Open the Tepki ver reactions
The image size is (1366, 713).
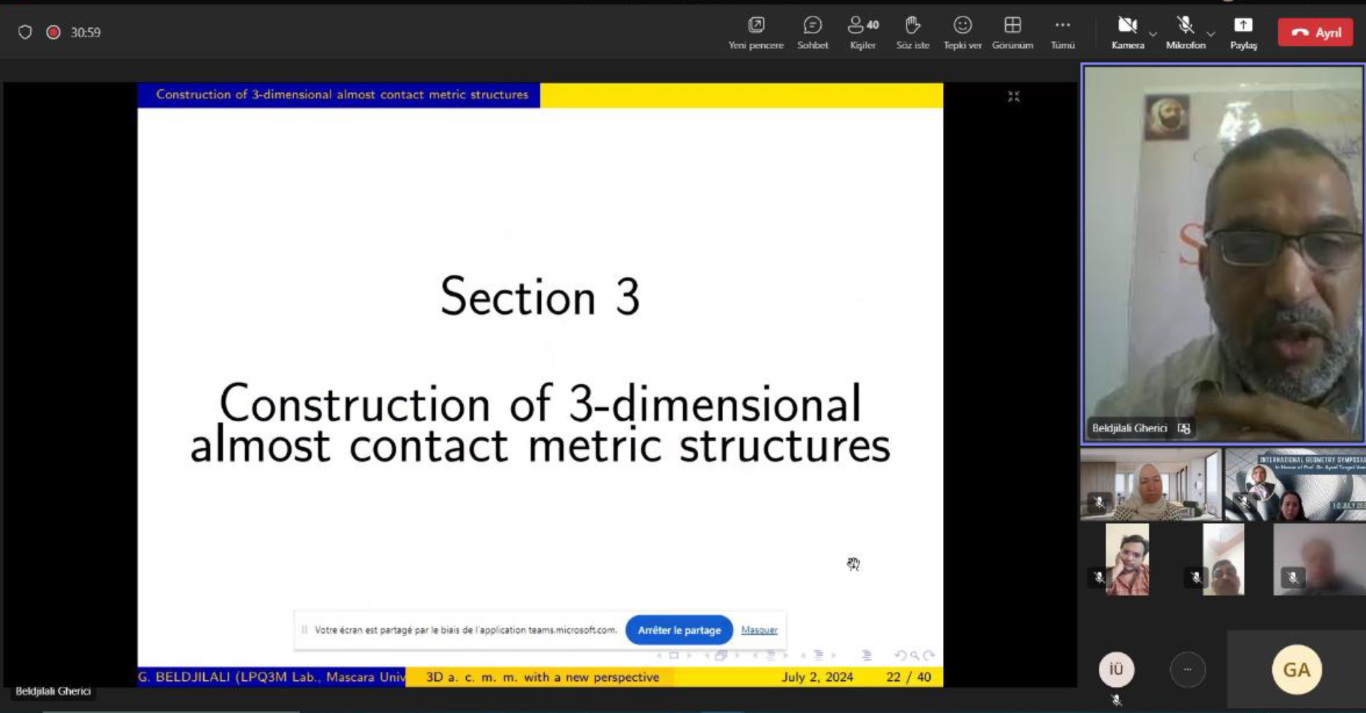[x=962, y=32]
